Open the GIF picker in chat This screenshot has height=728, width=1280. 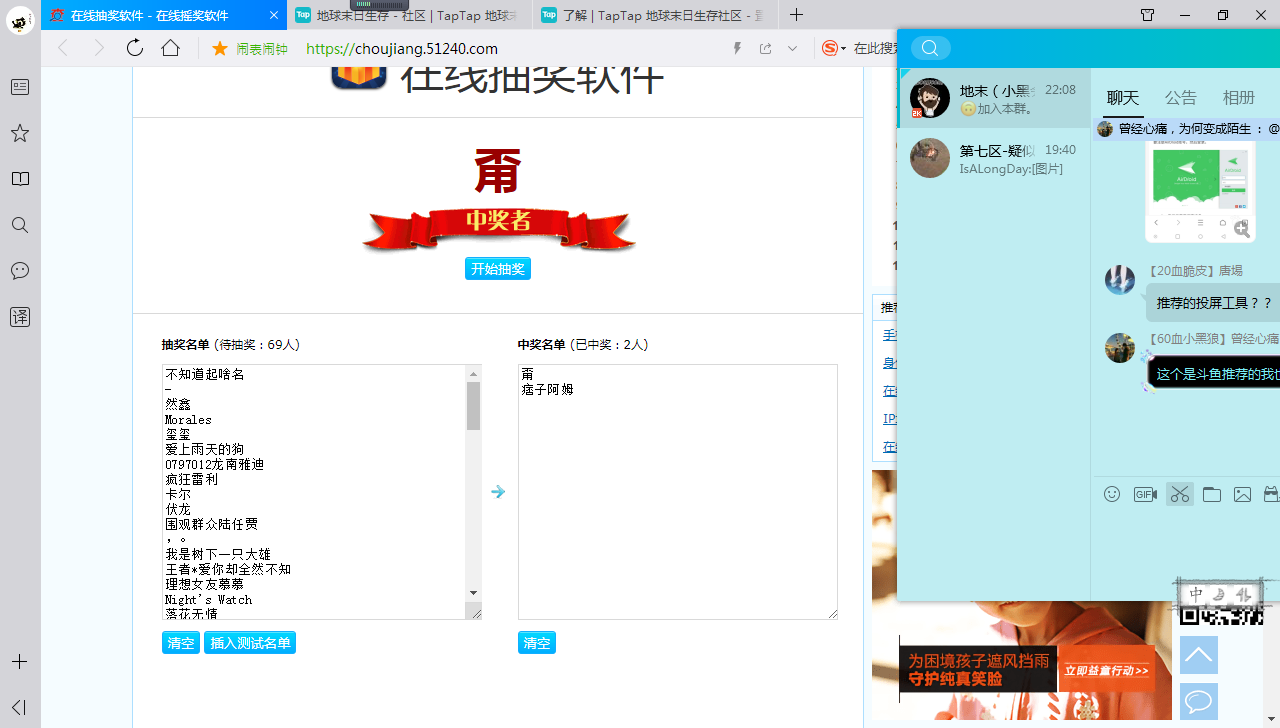click(x=1145, y=494)
